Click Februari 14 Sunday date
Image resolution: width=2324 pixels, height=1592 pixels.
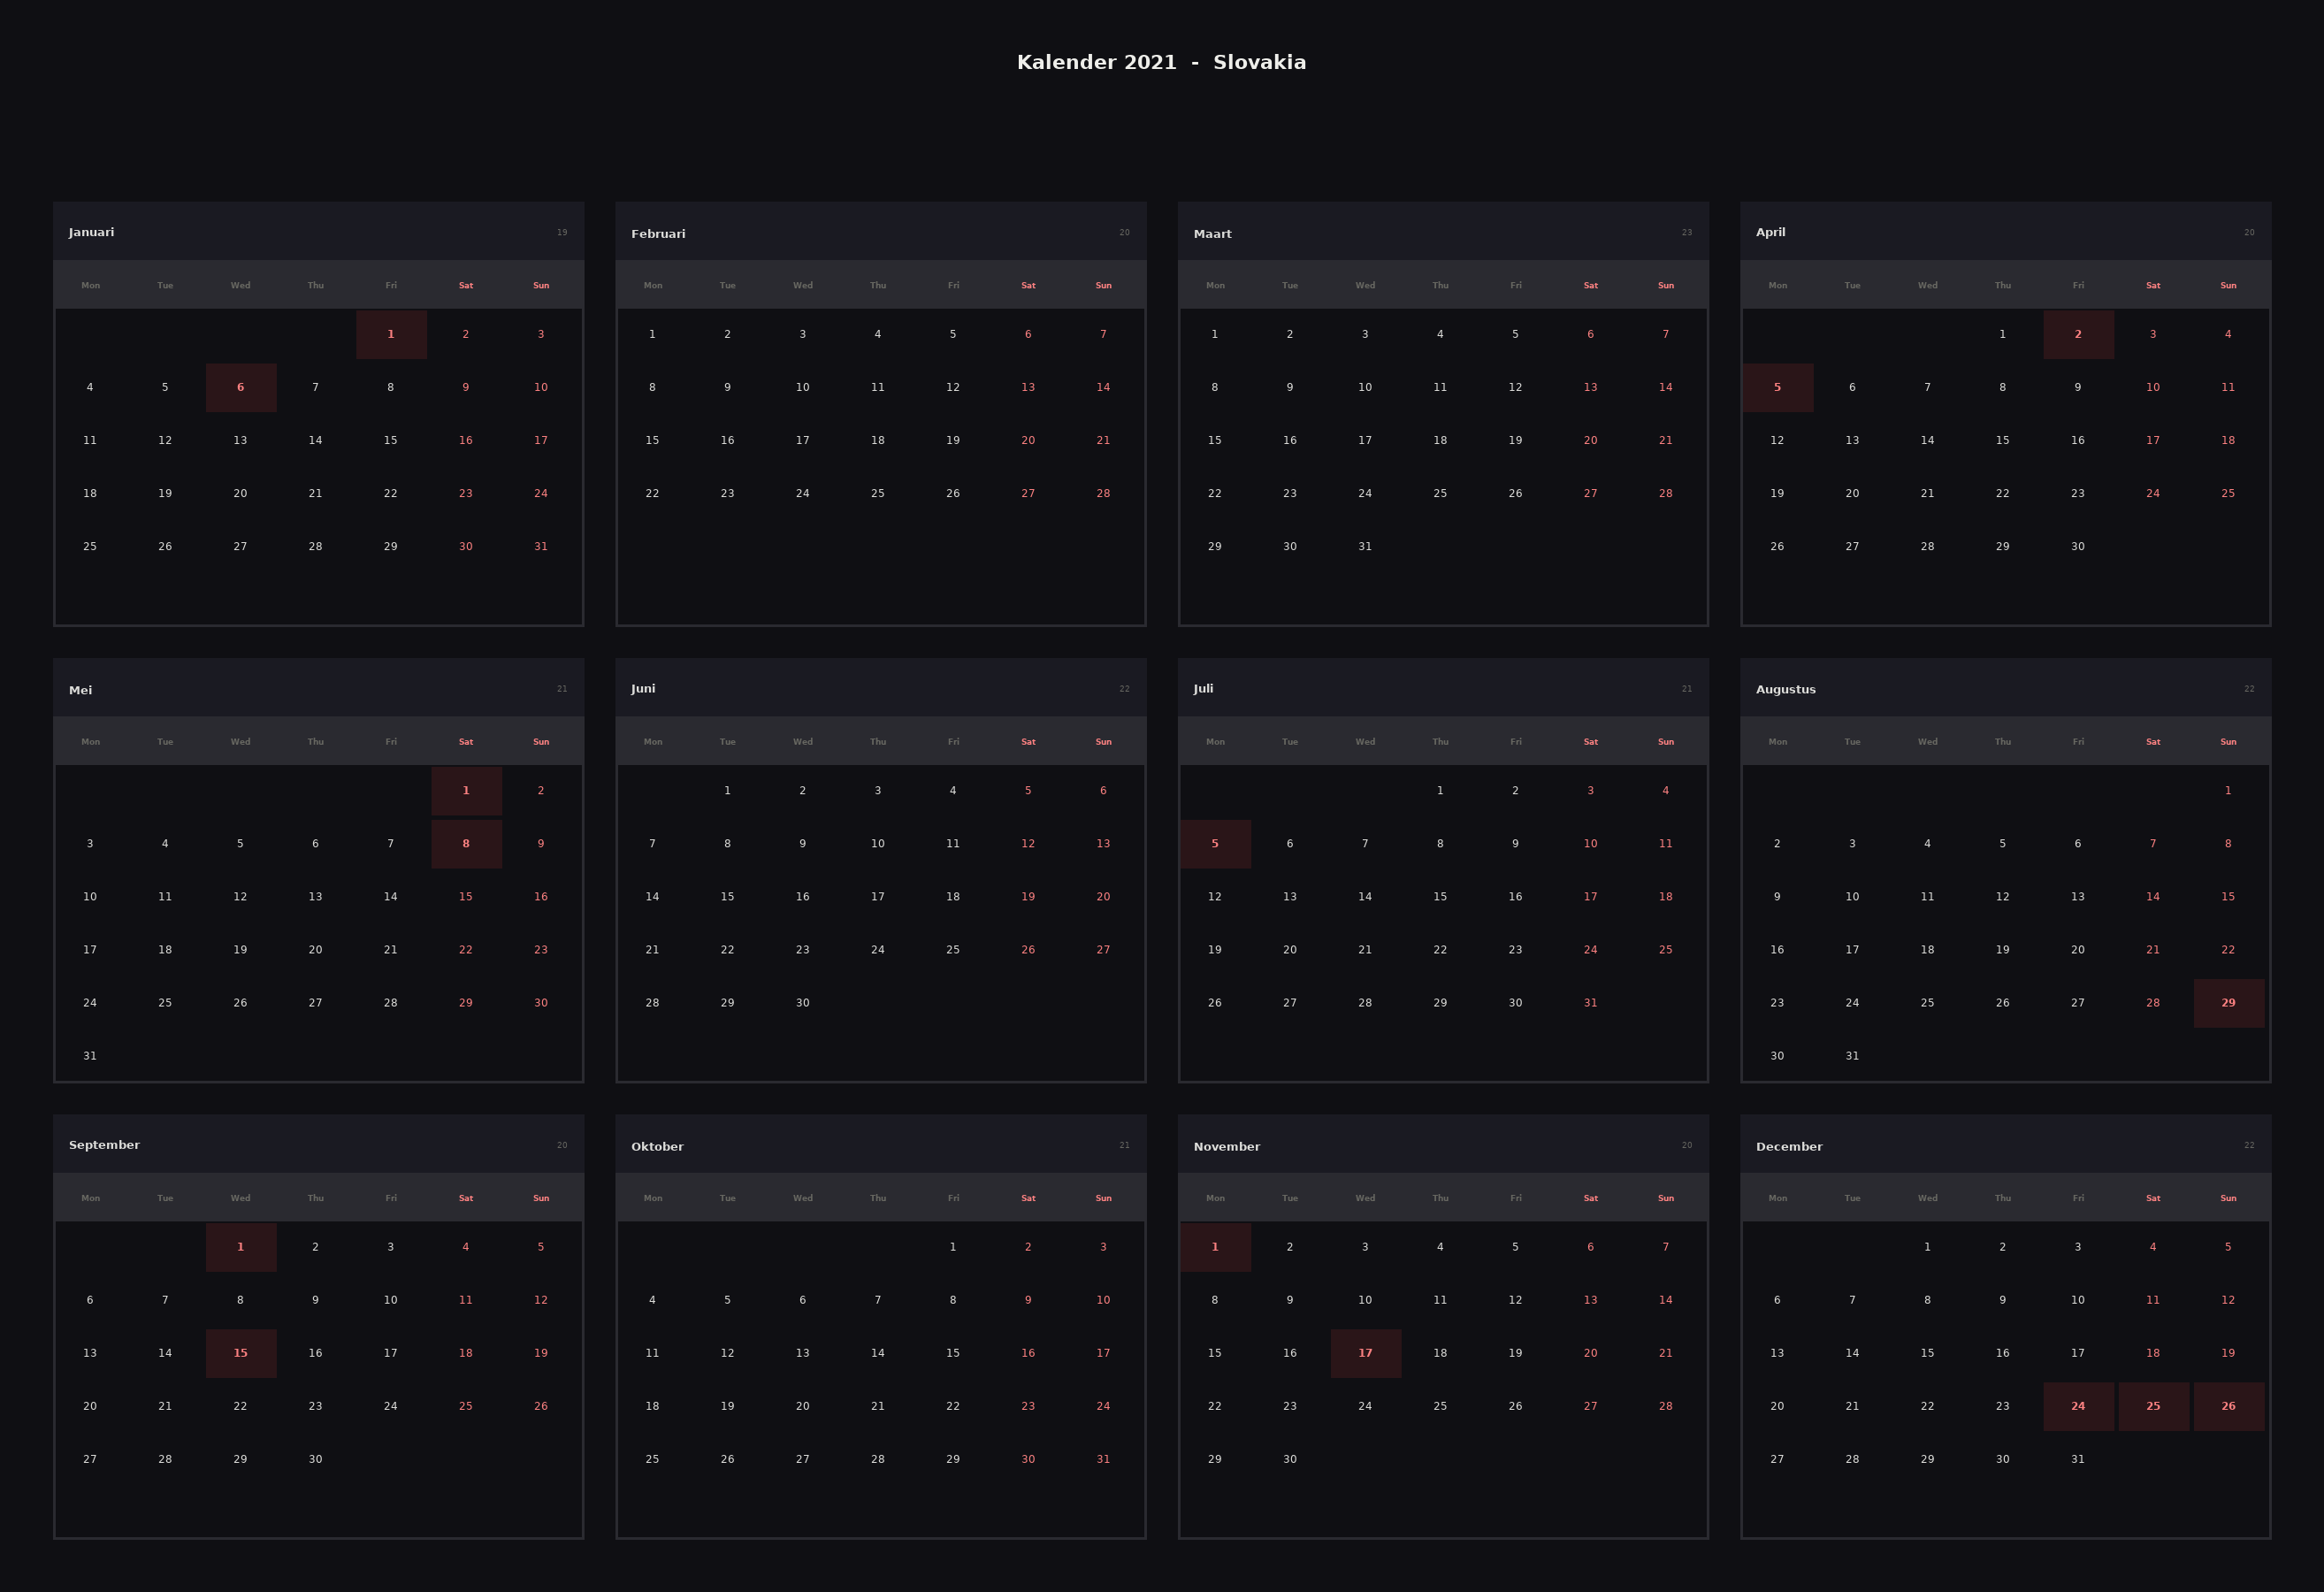point(1103,387)
